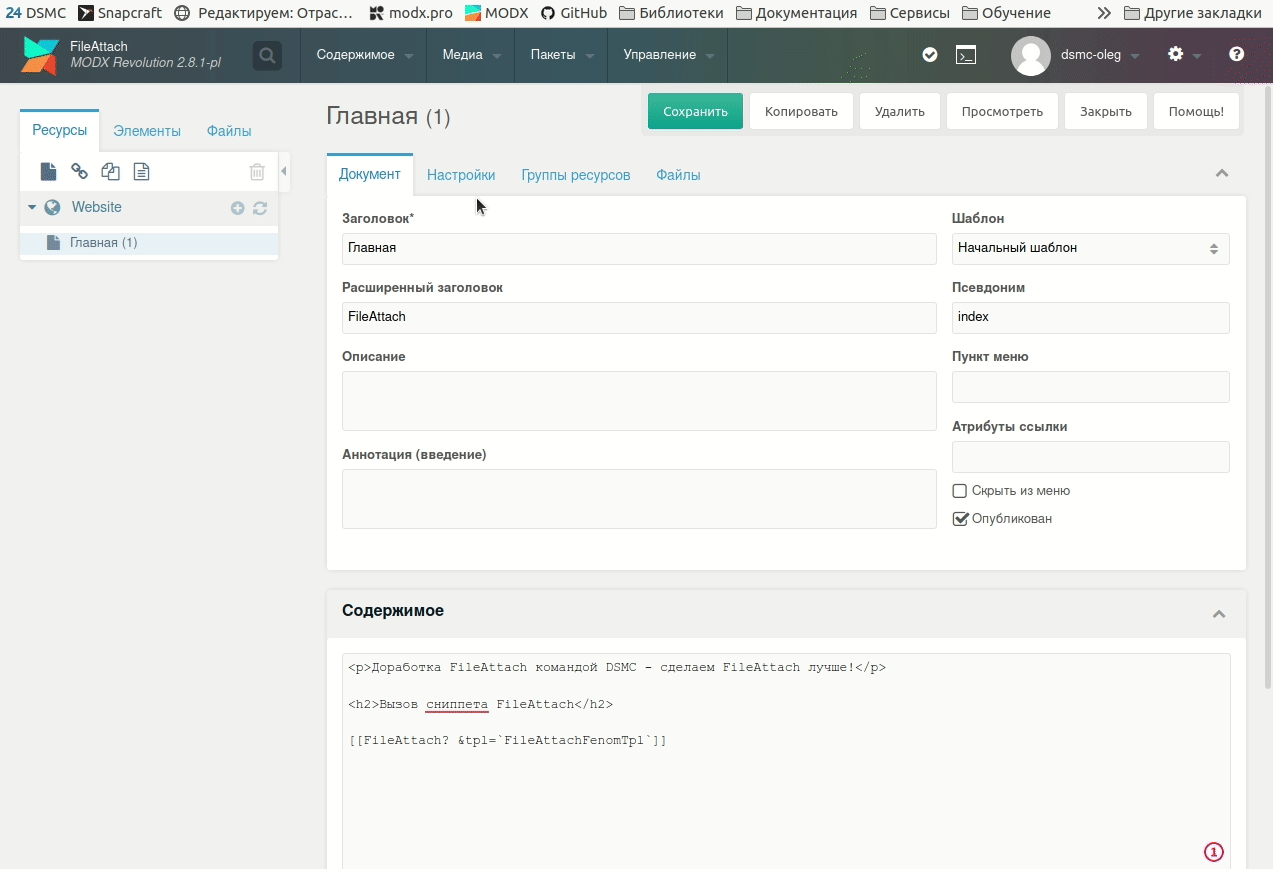Click the Аннотация (введение) text area
Screen dimensions: 1273x869
click(x=639, y=499)
